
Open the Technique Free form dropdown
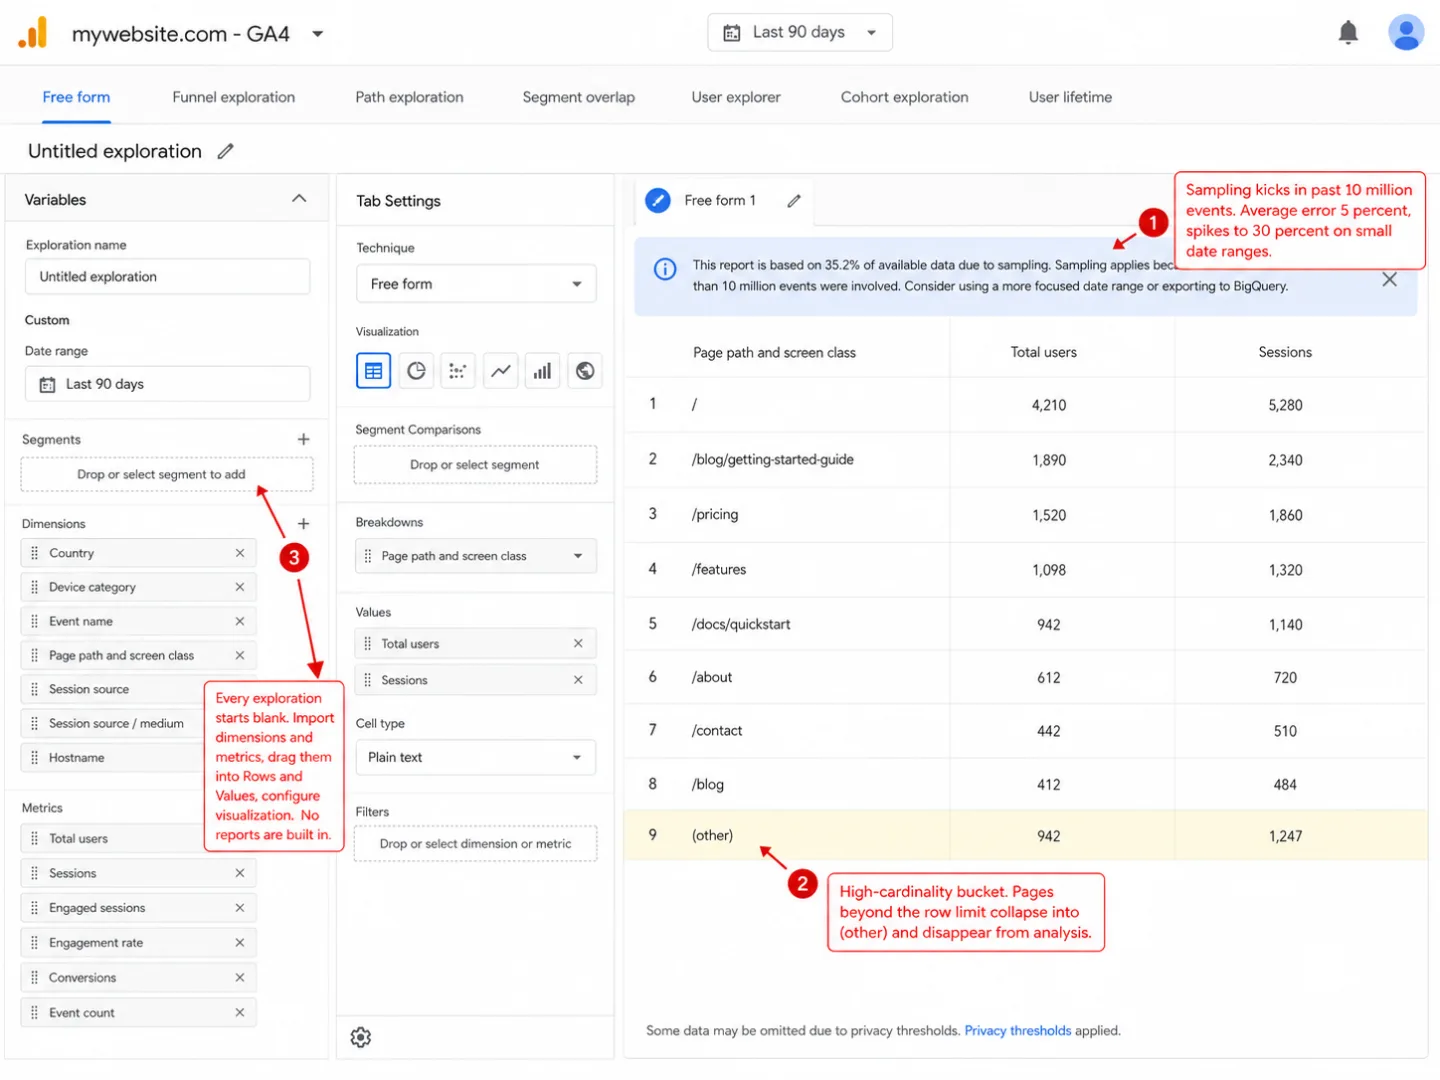476,284
